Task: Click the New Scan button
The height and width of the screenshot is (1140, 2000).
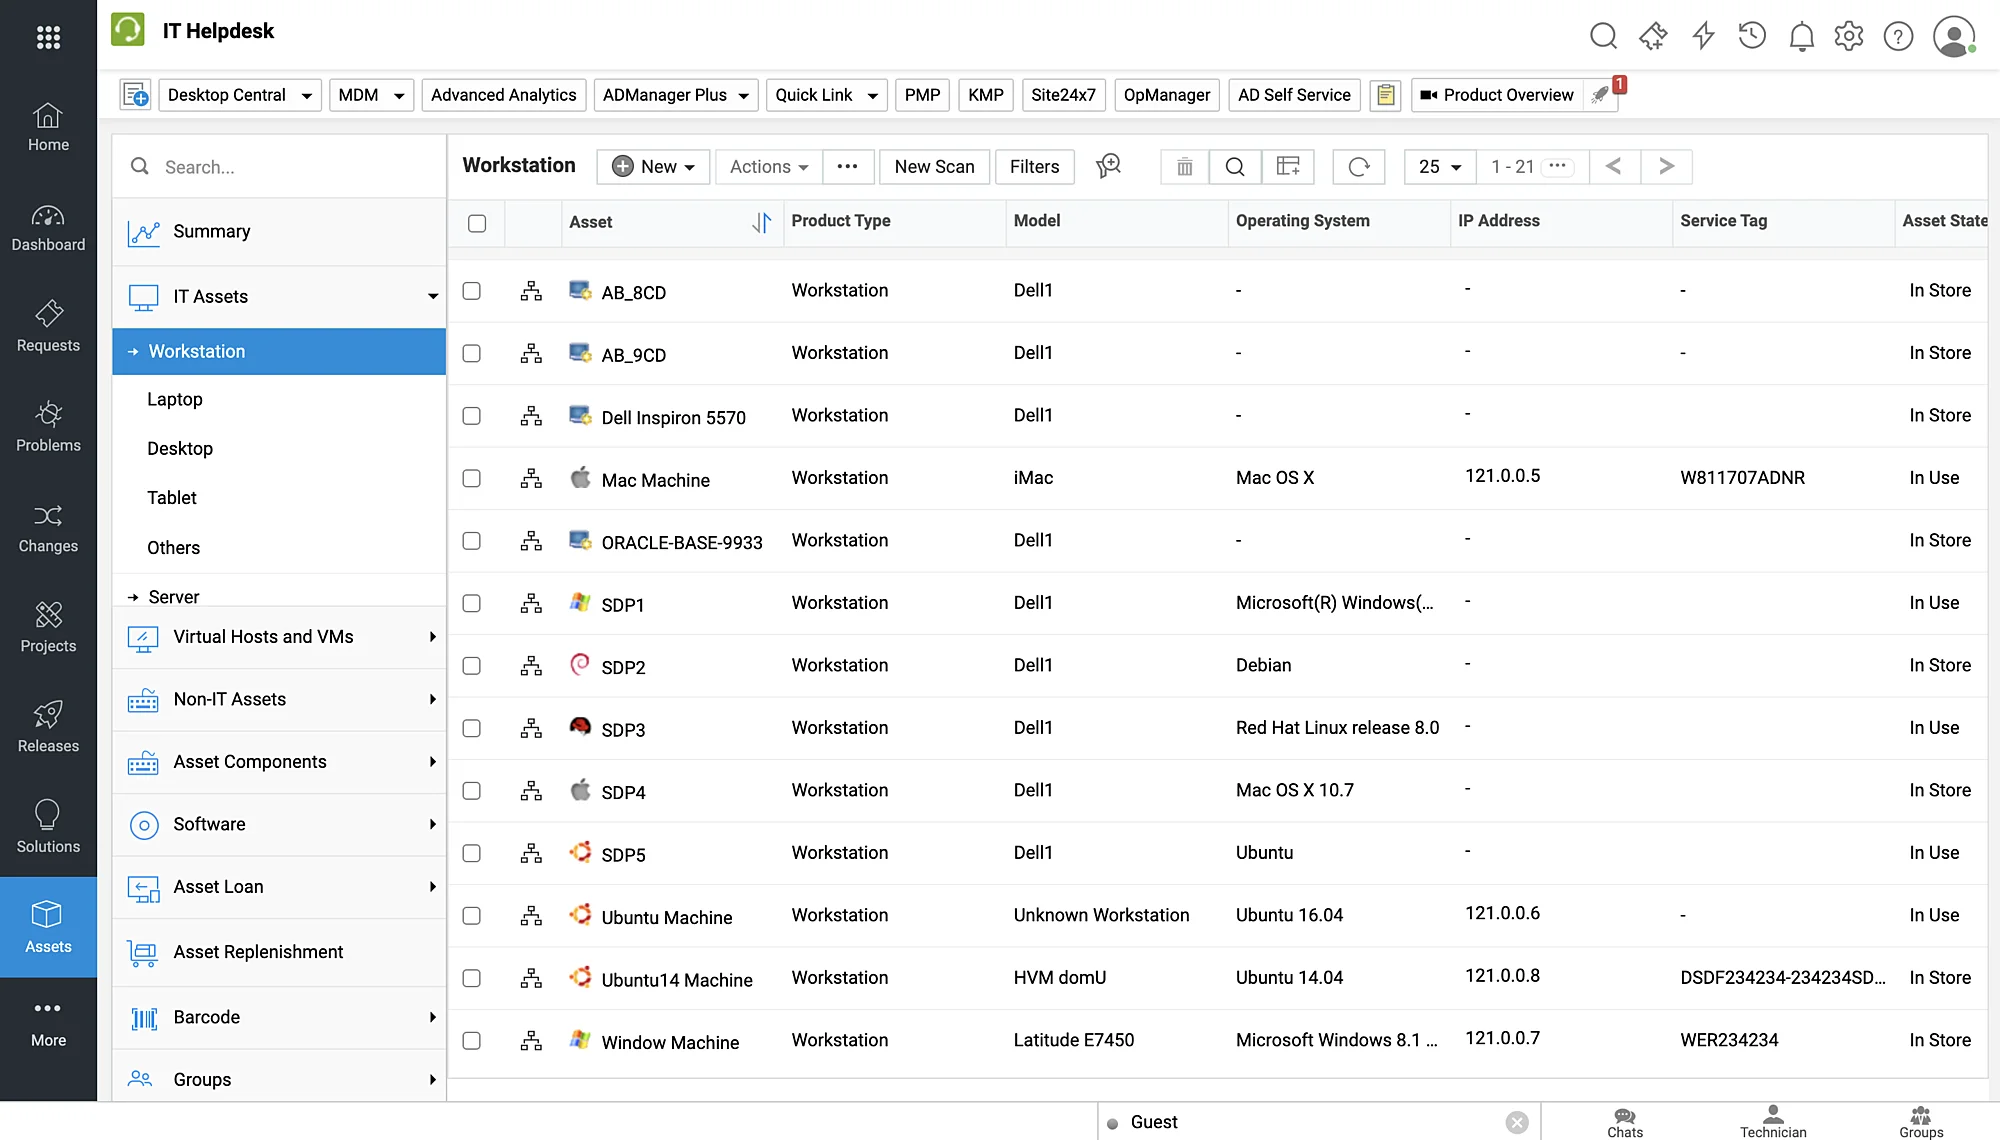Action: (934, 167)
